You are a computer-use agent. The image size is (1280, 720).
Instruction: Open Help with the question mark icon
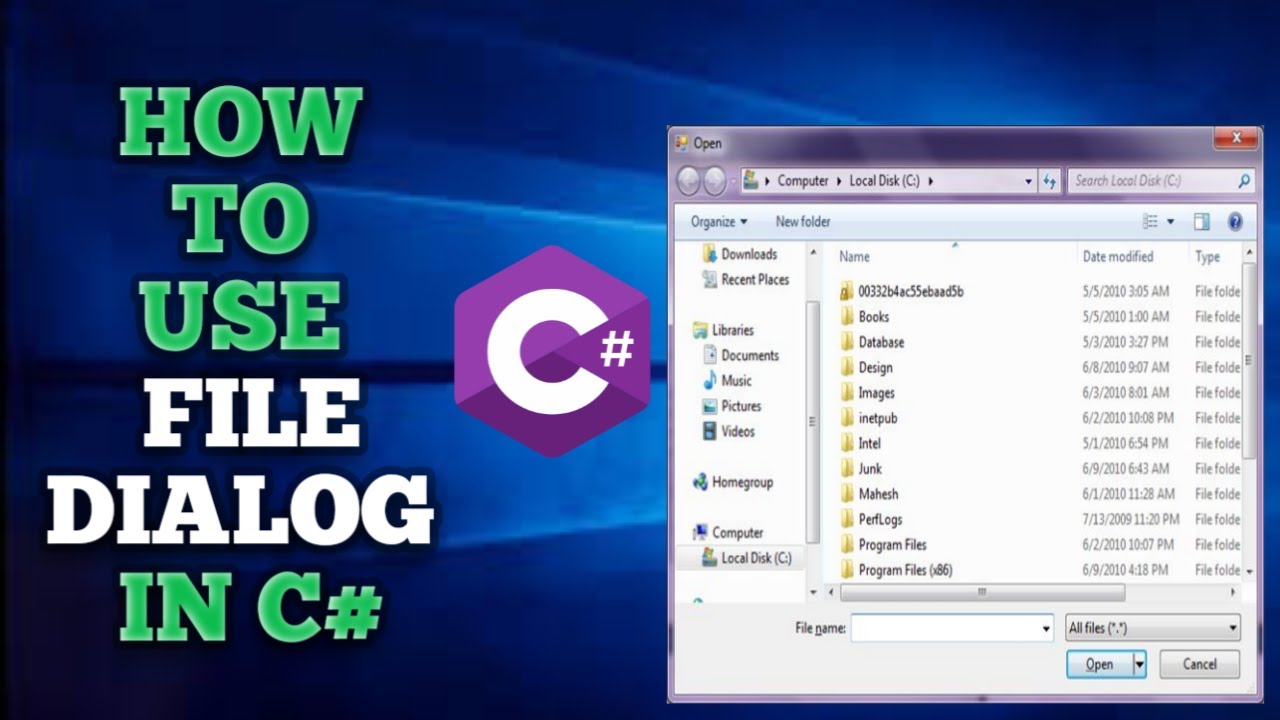[x=1235, y=222]
